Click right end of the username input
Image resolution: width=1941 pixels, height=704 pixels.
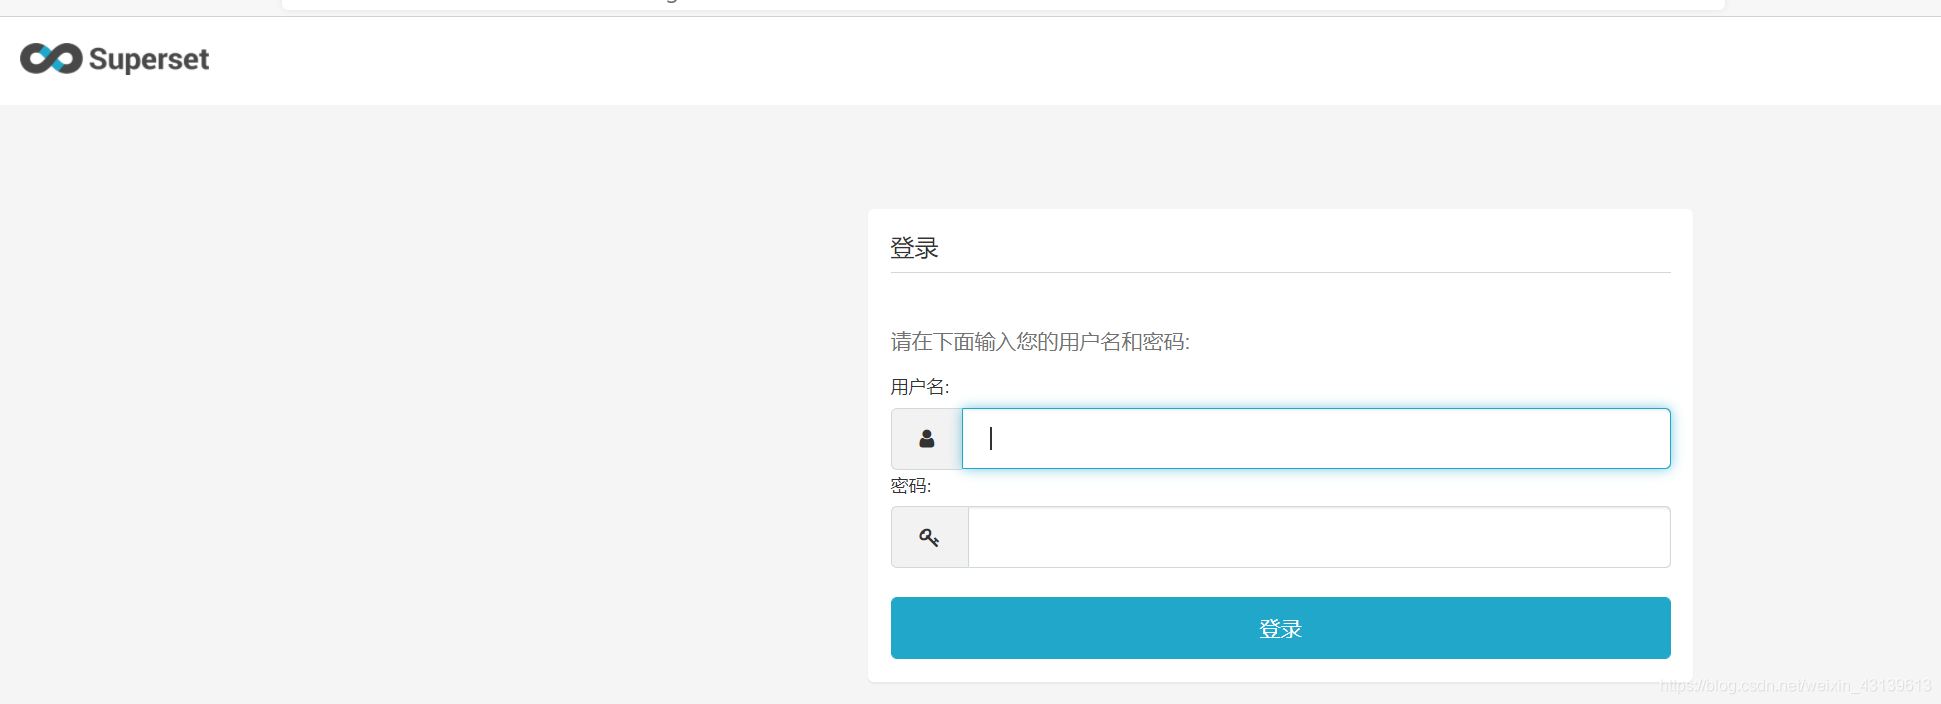pyautogui.click(x=1640, y=439)
